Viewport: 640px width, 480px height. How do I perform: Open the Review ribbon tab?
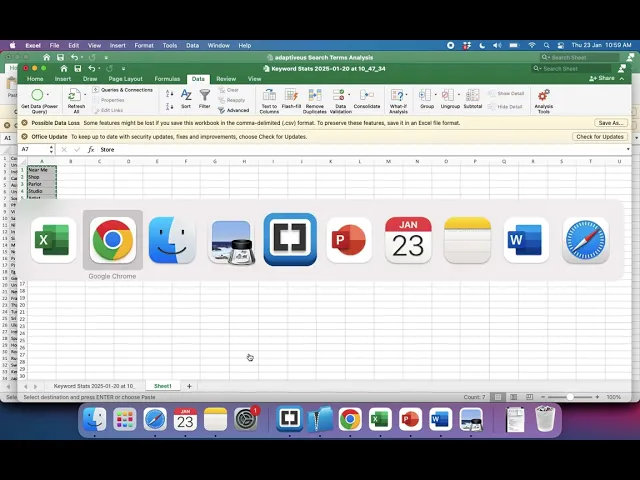coord(226,79)
